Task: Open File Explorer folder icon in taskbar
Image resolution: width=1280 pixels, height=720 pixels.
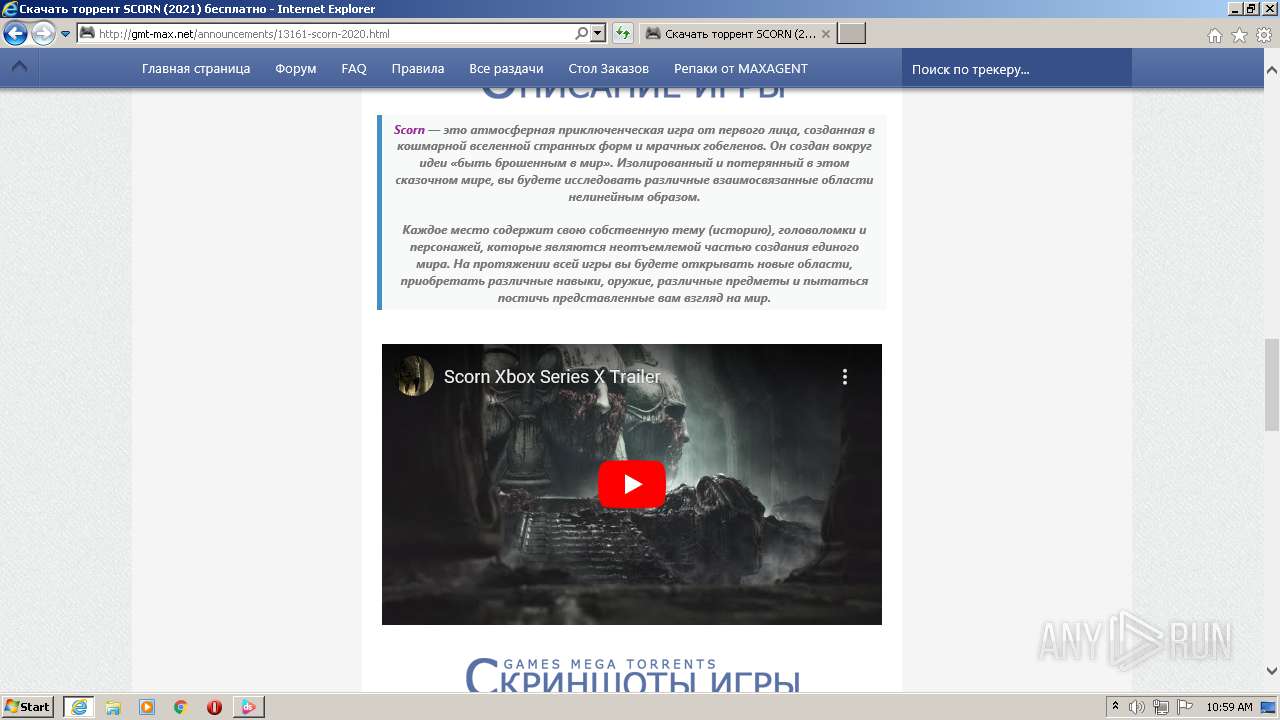Action: [113, 707]
